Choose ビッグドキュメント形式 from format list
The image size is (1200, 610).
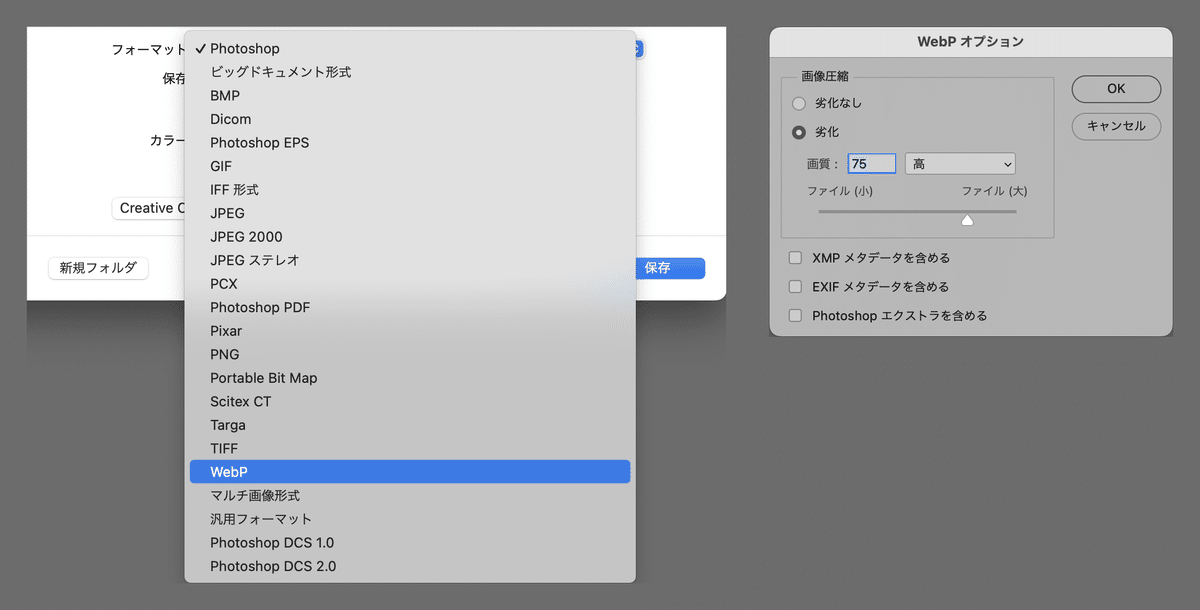410,72
